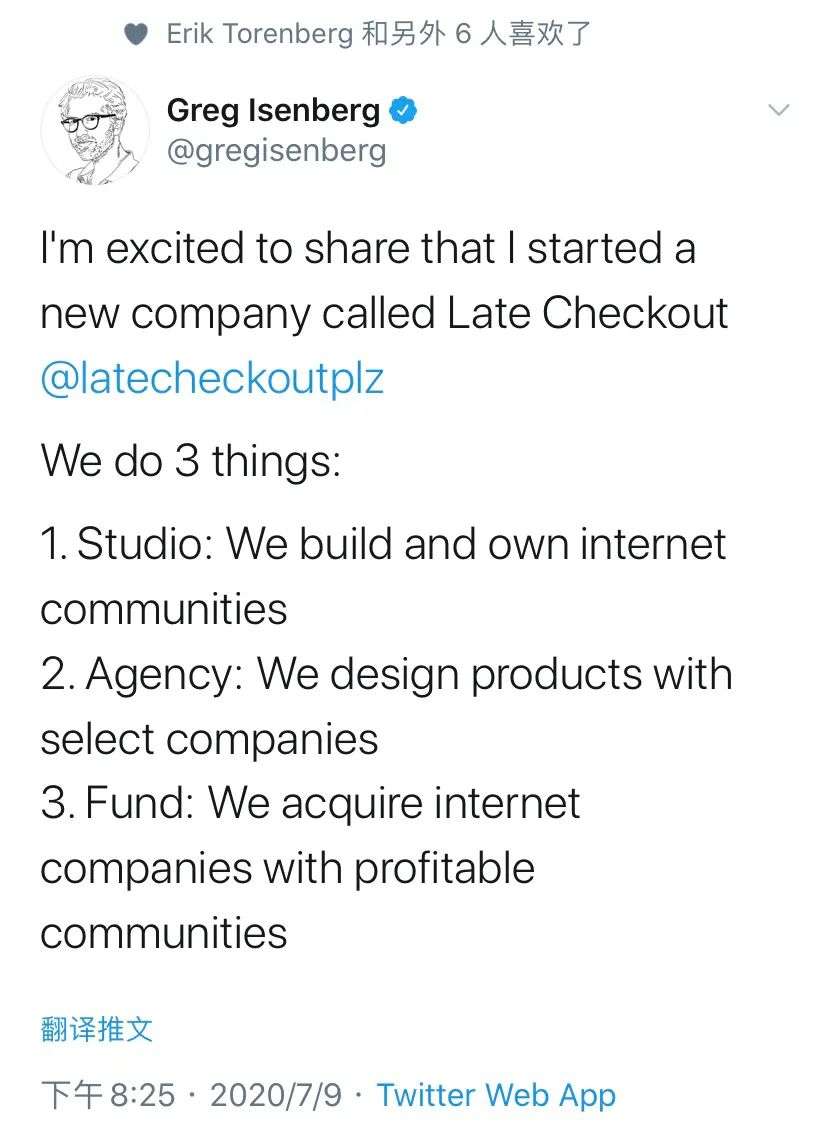
Task: Open the @gregisenberg handle
Action: click(x=276, y=152)
